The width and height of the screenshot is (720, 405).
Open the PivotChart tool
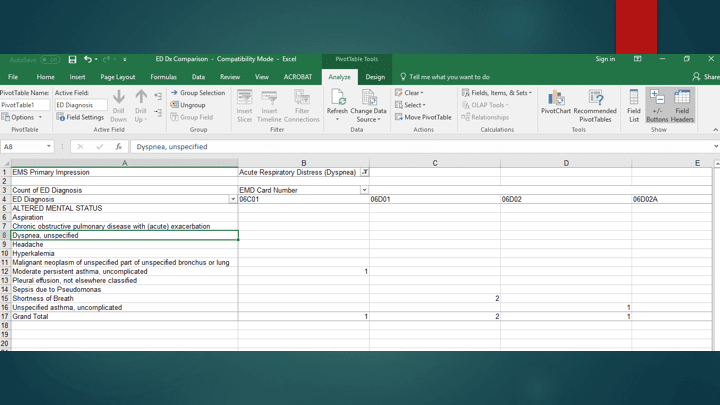click(556, 100)
